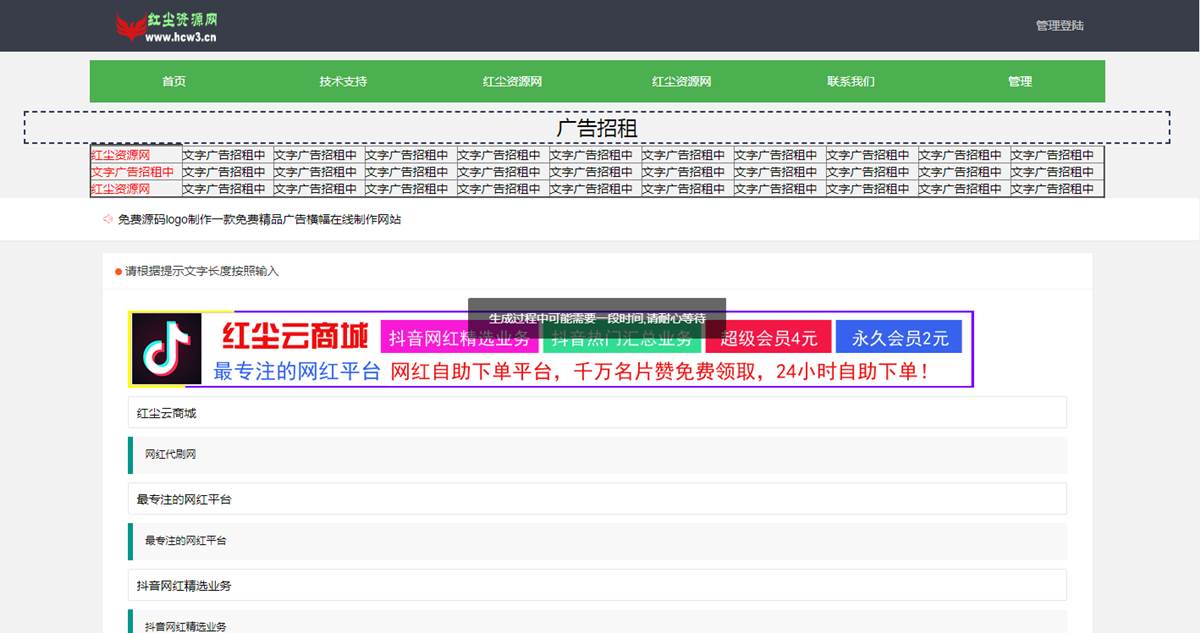Click the 红尘云商城 title in the banner
Viewport: 1200px width, 633px height.
click(295, 336)
